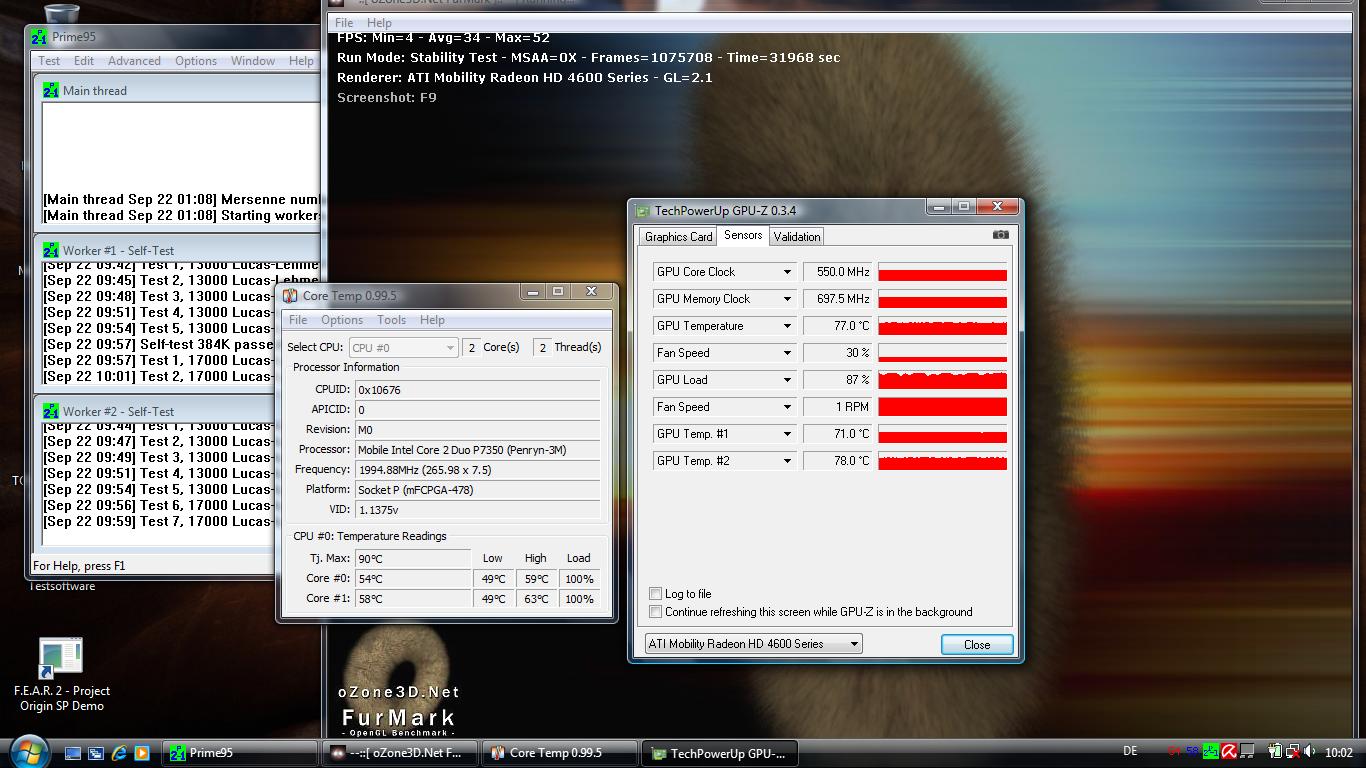Open the Prime95 Test menu
The image size is (1366, 768).
[x=49, y=61]
